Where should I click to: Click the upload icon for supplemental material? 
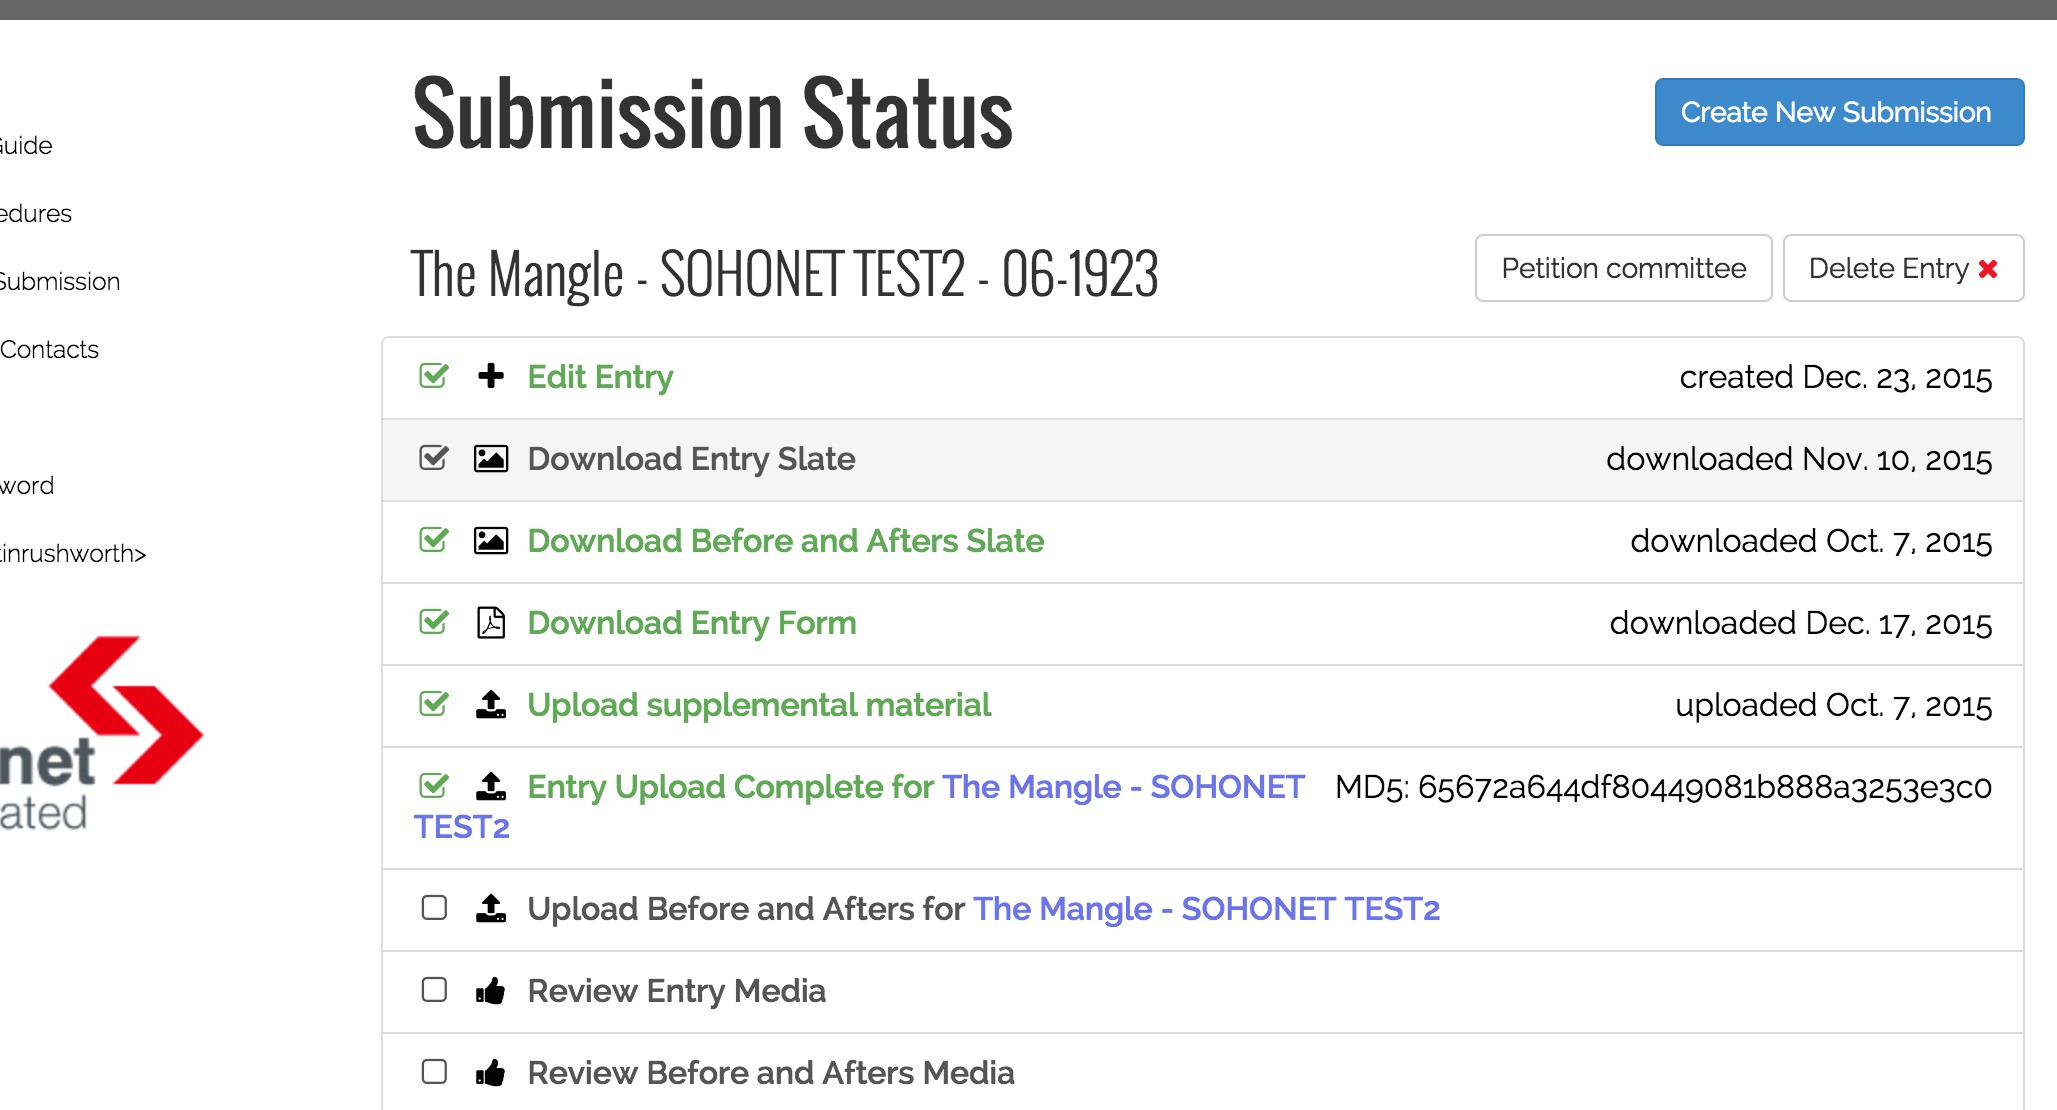[x=491, y=704]
